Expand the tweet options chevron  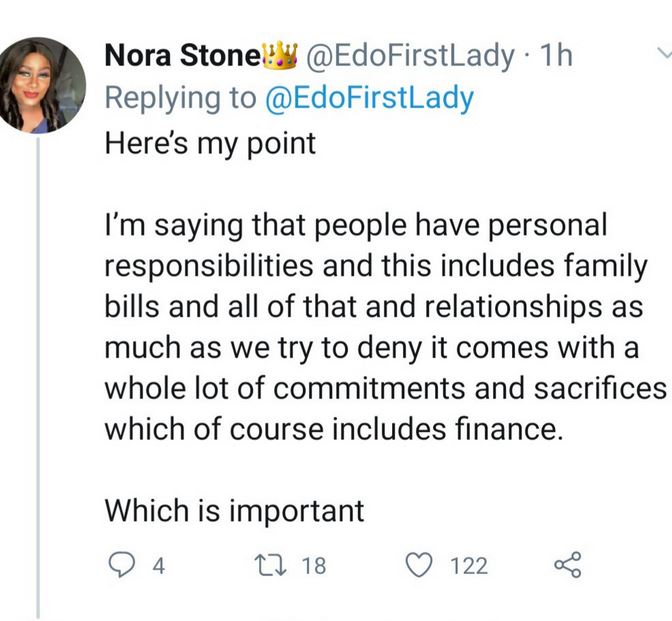662,52
